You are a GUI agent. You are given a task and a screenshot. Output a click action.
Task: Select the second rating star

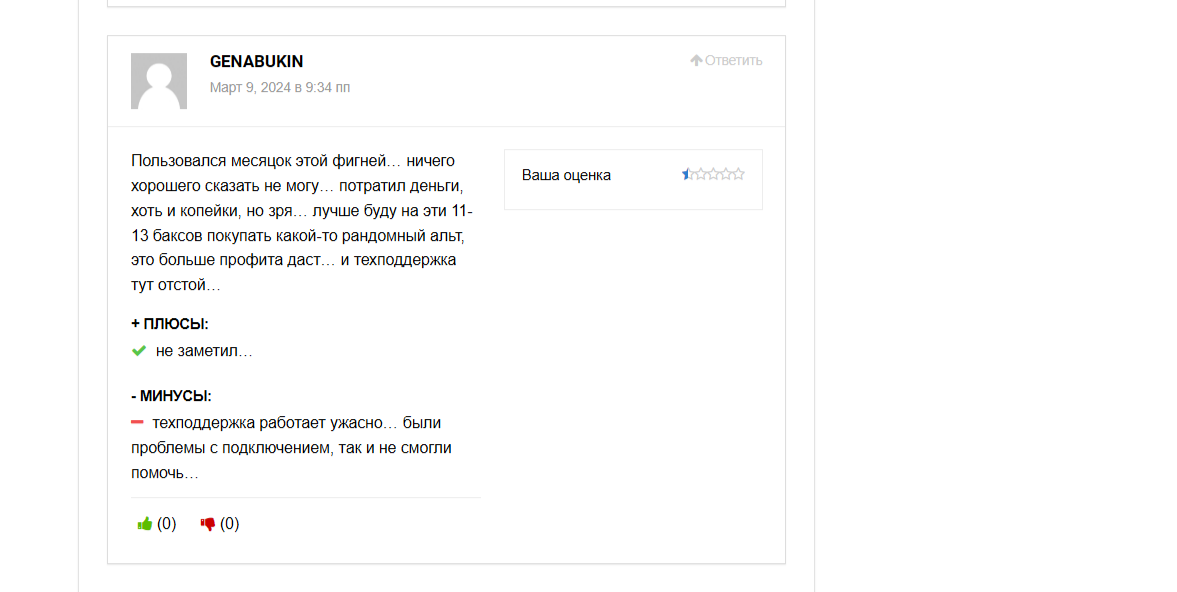700,174
